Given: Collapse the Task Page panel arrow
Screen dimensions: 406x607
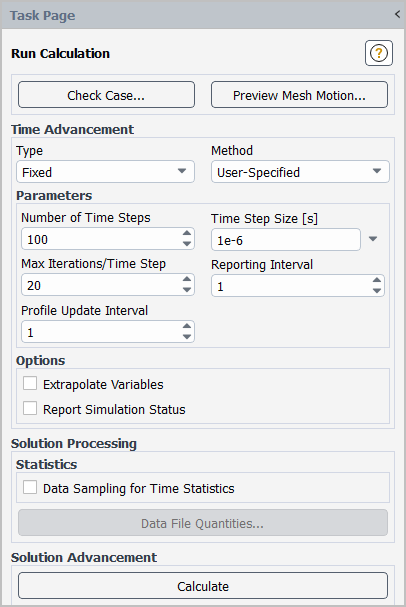Looking at the screenshot, I should 397,15.
